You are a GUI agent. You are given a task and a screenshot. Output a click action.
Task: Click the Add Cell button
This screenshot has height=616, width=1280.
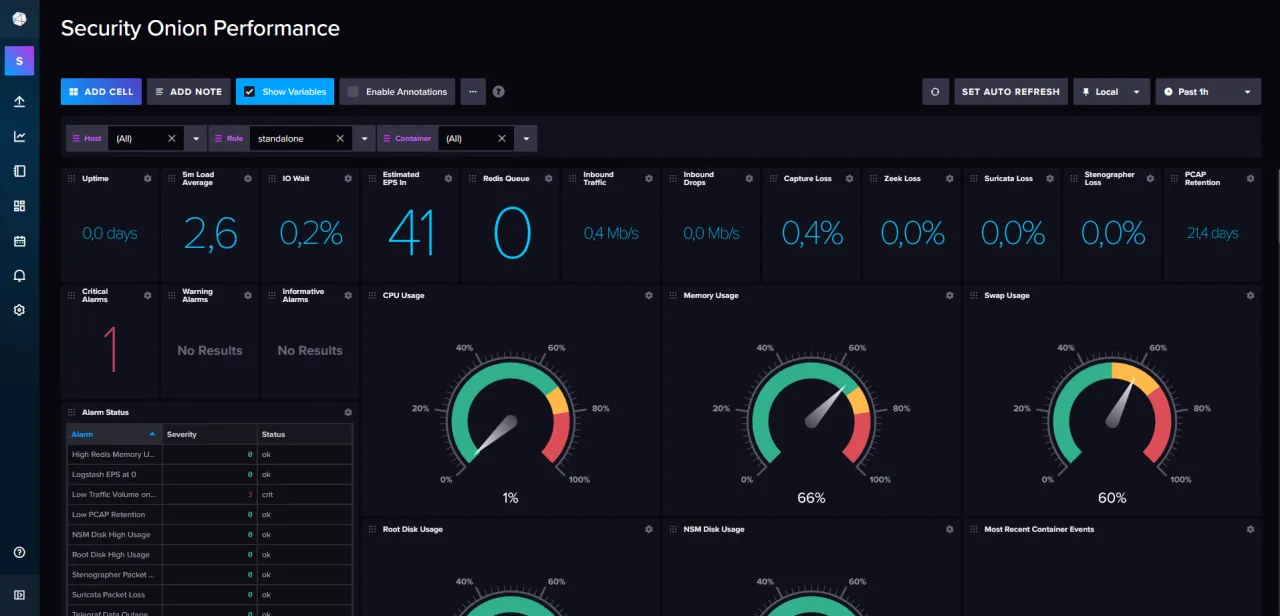point(100,92)
